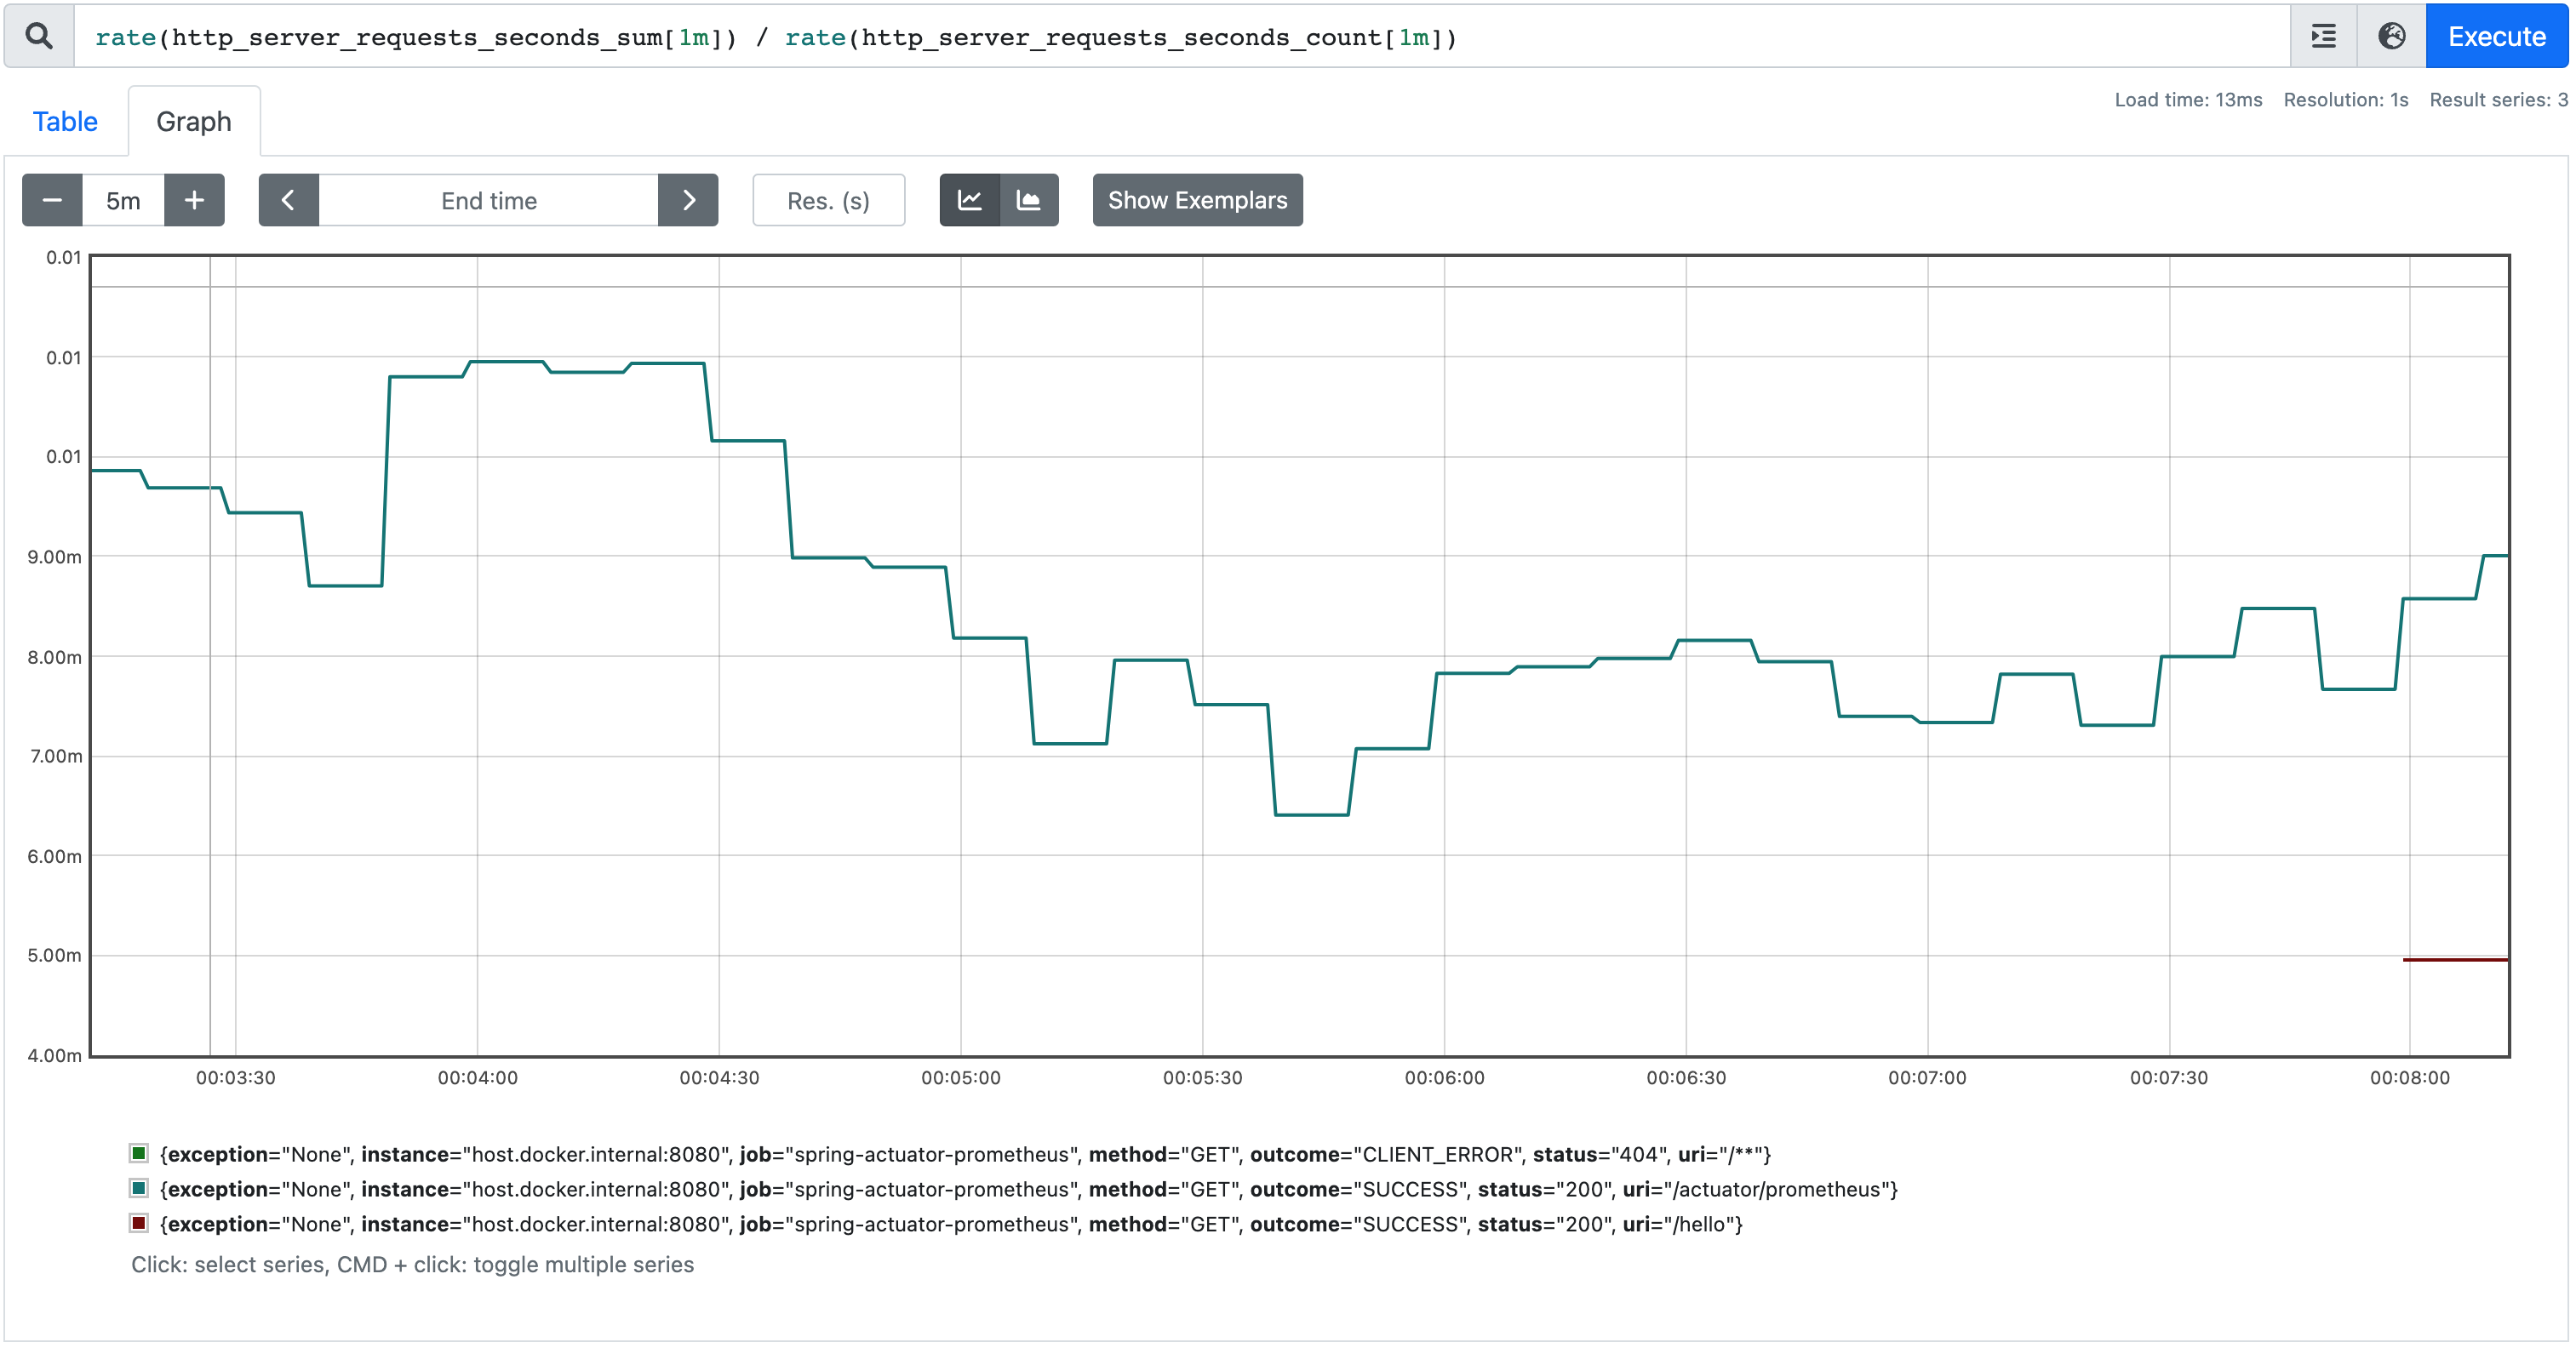Screen dimensions: 2576x1348
Task: Select the uri="/hello" series legend entry
Action: pyautogui.click(x=951, y=1224)
